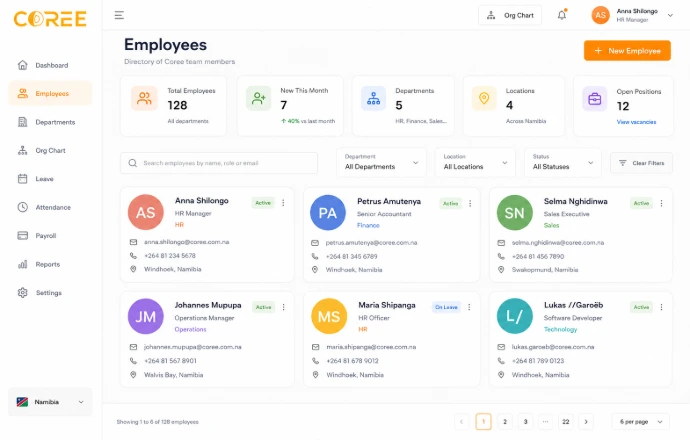Click the Total Employees people icon
690x440 pixels.
pos(144,98)
